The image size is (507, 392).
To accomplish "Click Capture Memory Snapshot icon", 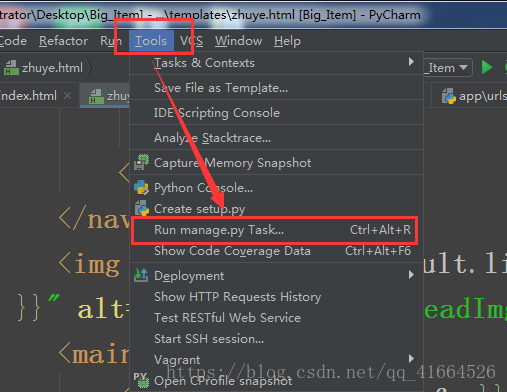I will [142, 163].
